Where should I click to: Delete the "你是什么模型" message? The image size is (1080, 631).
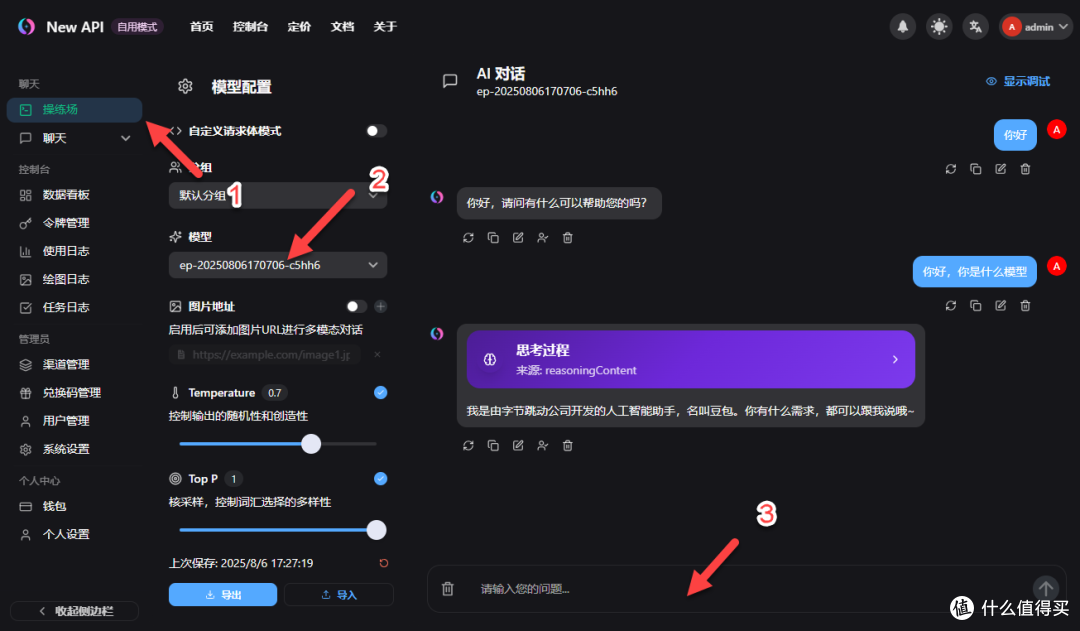coord(1025,305)
